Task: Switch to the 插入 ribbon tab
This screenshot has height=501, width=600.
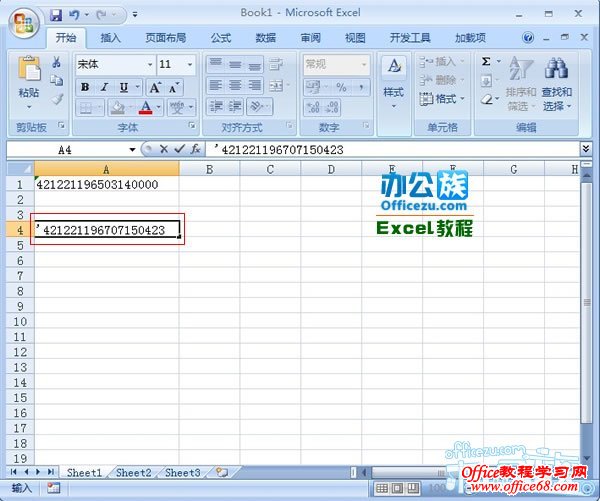Action: 111,38
